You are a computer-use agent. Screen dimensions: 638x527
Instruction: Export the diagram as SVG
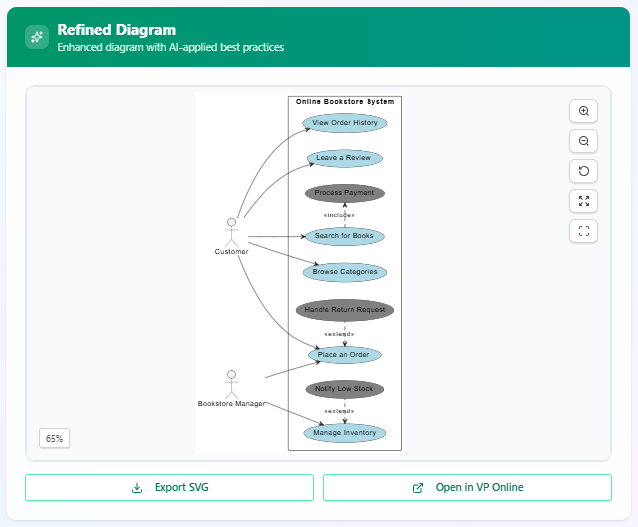click(169, 488)
